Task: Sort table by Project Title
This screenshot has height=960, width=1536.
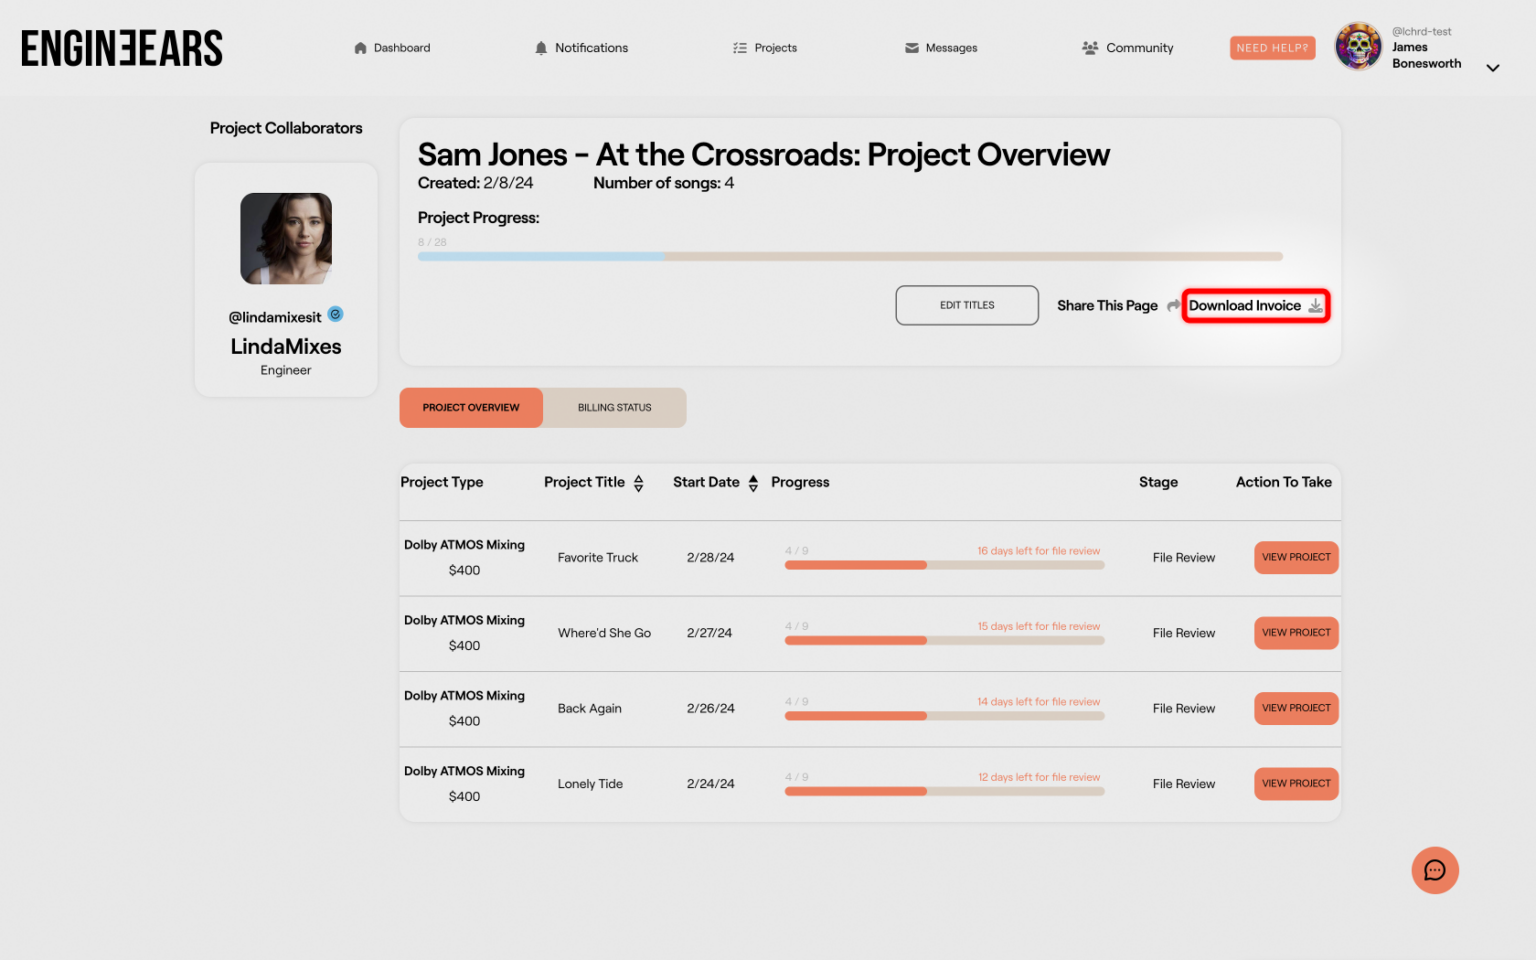Action: coord(638,483)
